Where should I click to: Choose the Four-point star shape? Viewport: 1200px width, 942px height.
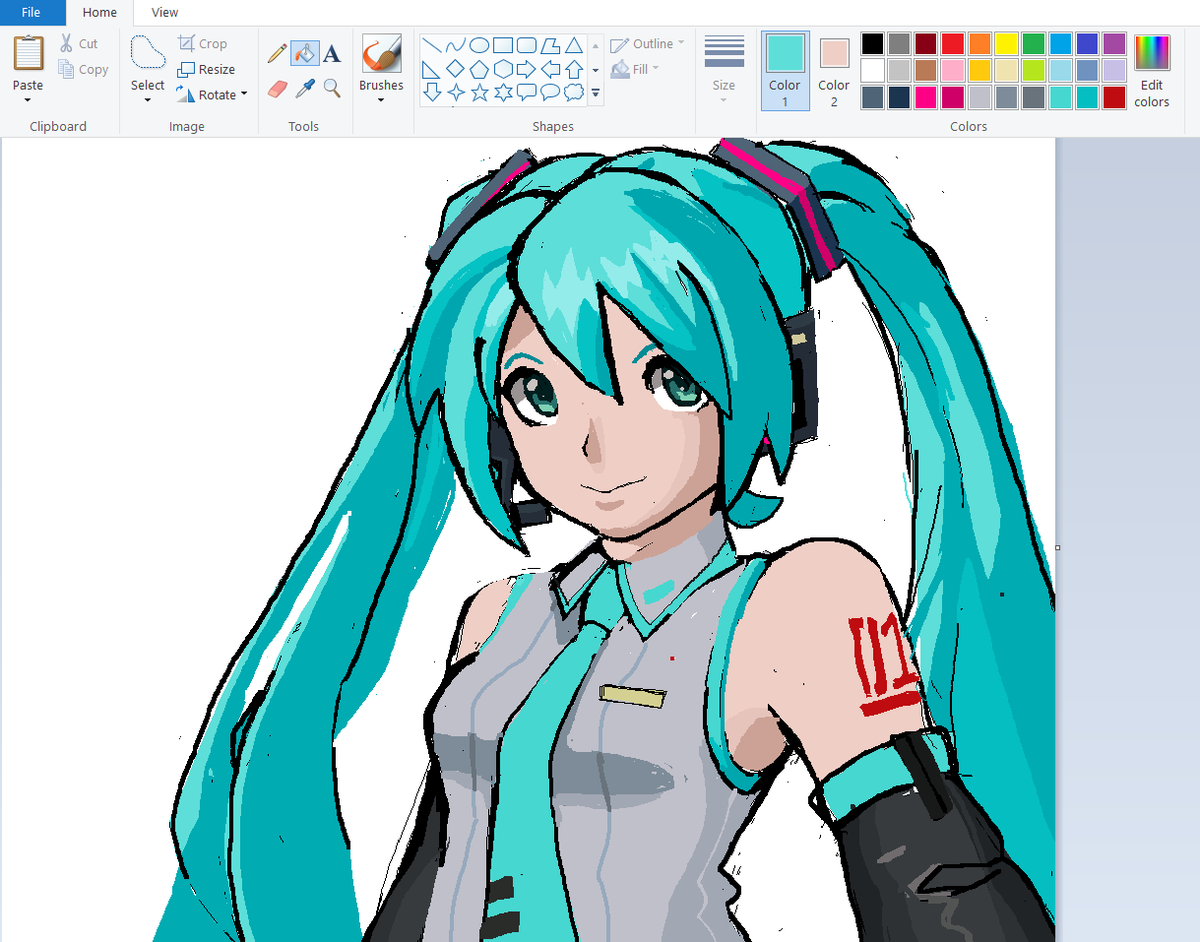(x=456, y=93)
